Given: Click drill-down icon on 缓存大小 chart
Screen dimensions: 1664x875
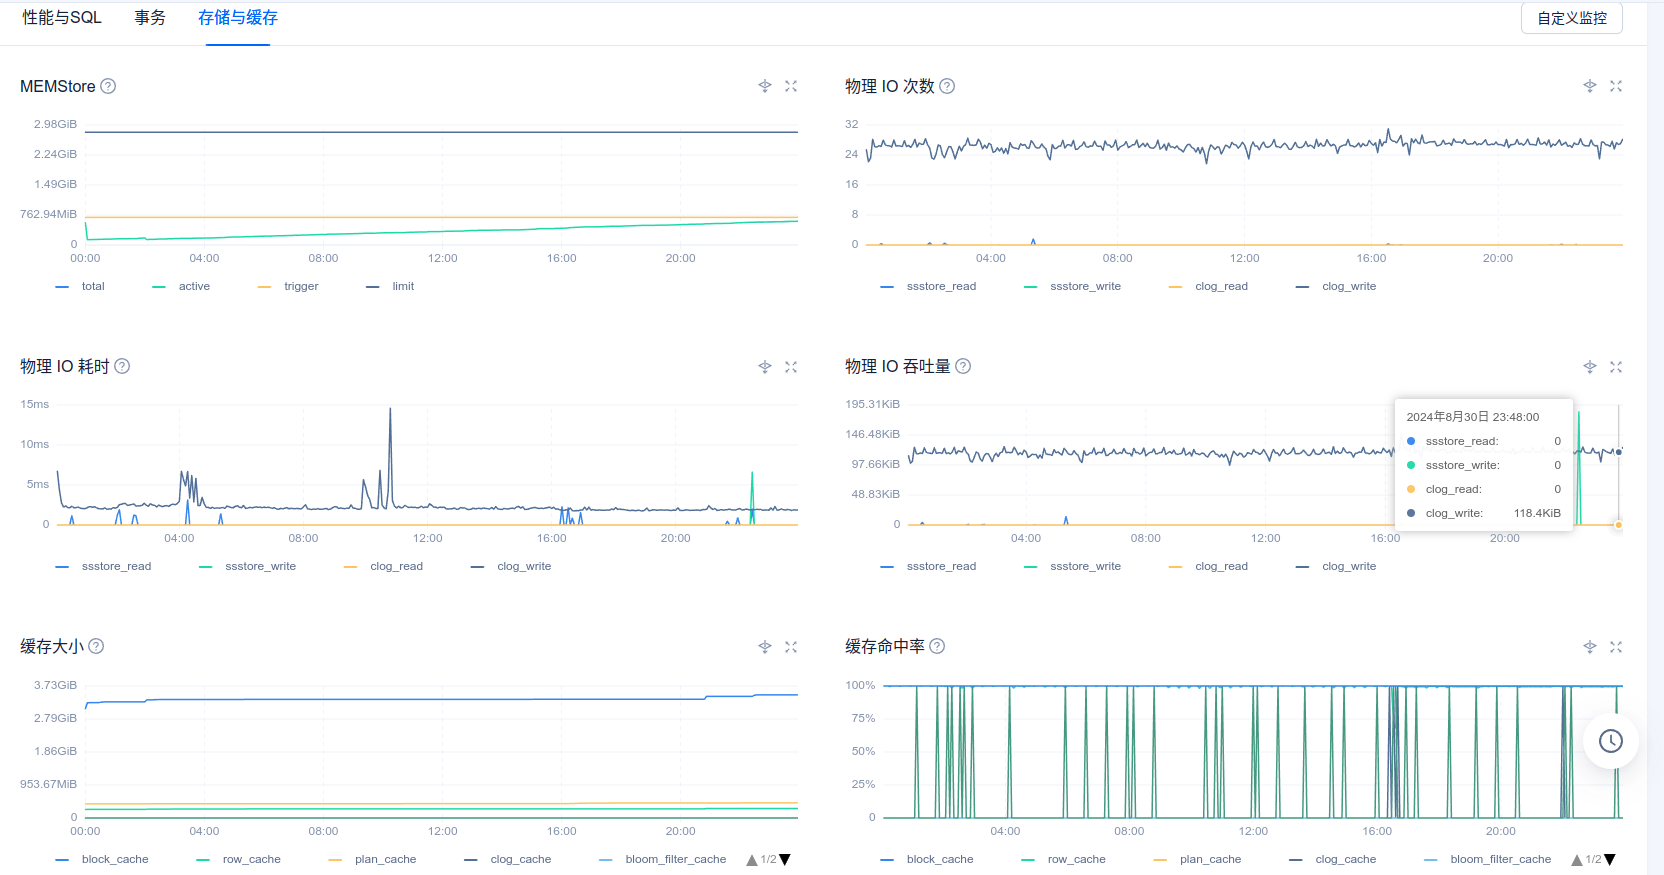Looking at the screenshot, I should [x=765, y=647].
